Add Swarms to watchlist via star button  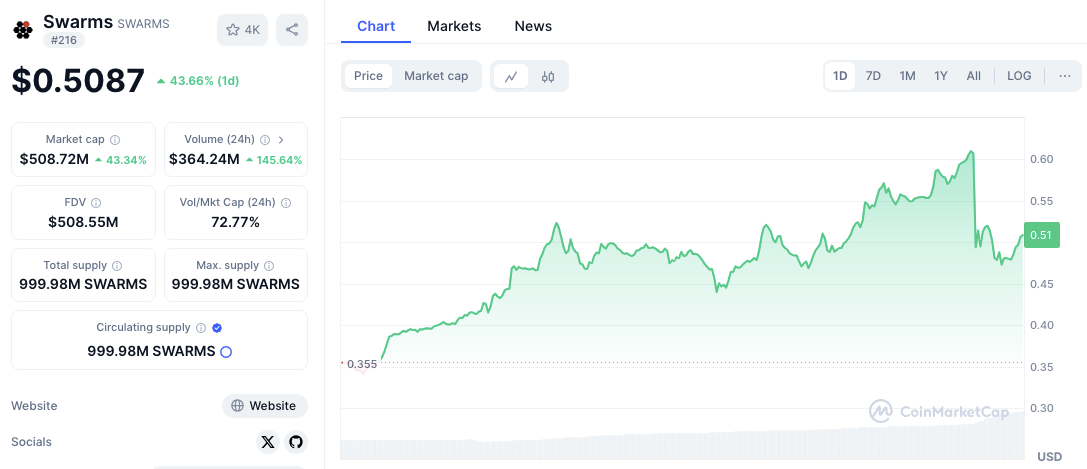[242, 30]
